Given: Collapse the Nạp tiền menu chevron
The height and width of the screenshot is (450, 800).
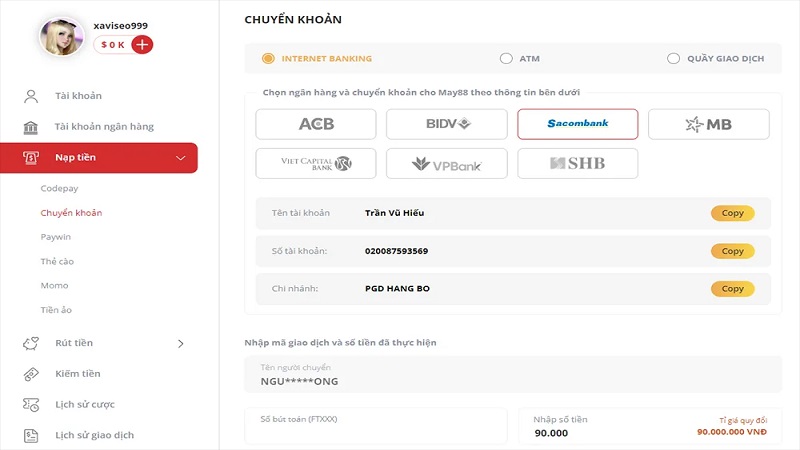Looking at the screenshot, I should point(181,158).
